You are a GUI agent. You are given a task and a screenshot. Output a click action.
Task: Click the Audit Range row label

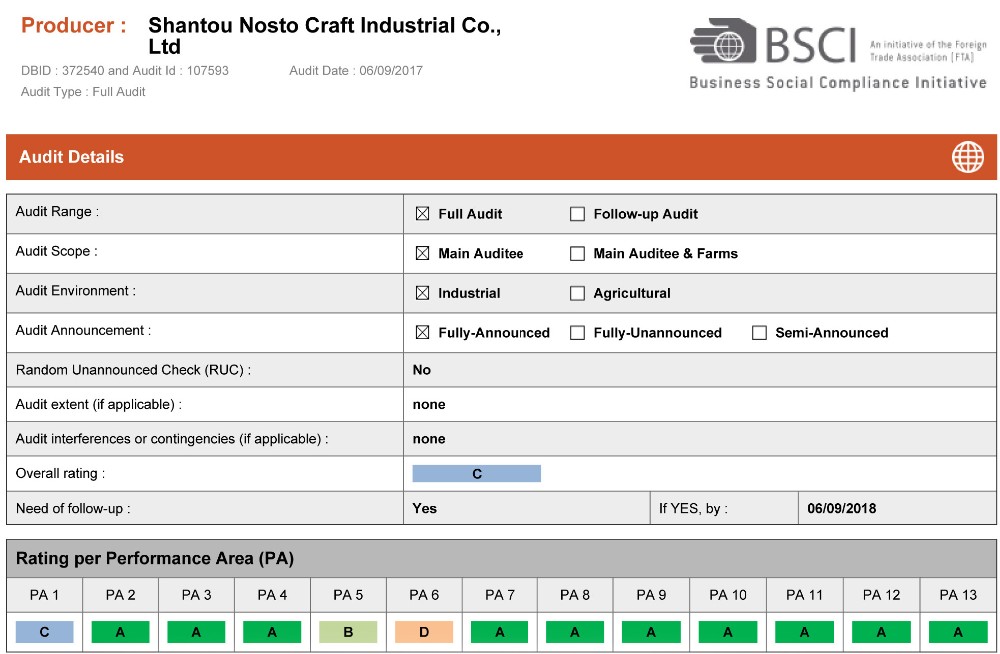click(57, 212)
